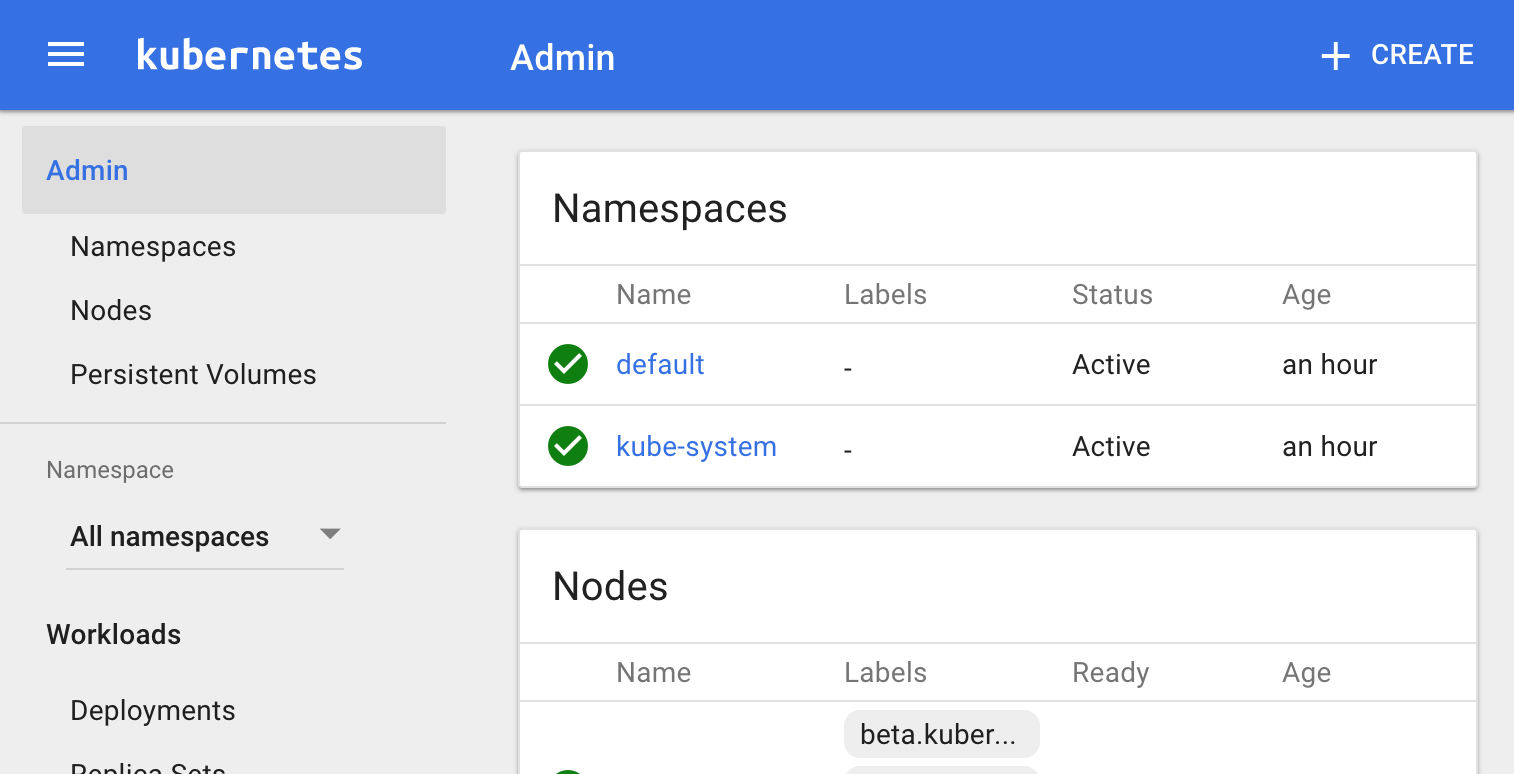Click the Namespace label above the dropdown
The height and width of the screenshot is (774, 1514).
click(x=110, y=470)
